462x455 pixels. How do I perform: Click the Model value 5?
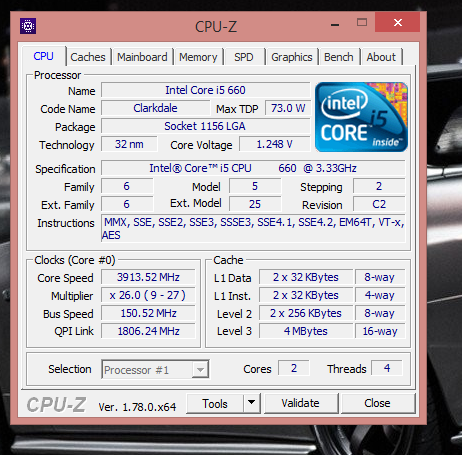(x=255, y=186)
